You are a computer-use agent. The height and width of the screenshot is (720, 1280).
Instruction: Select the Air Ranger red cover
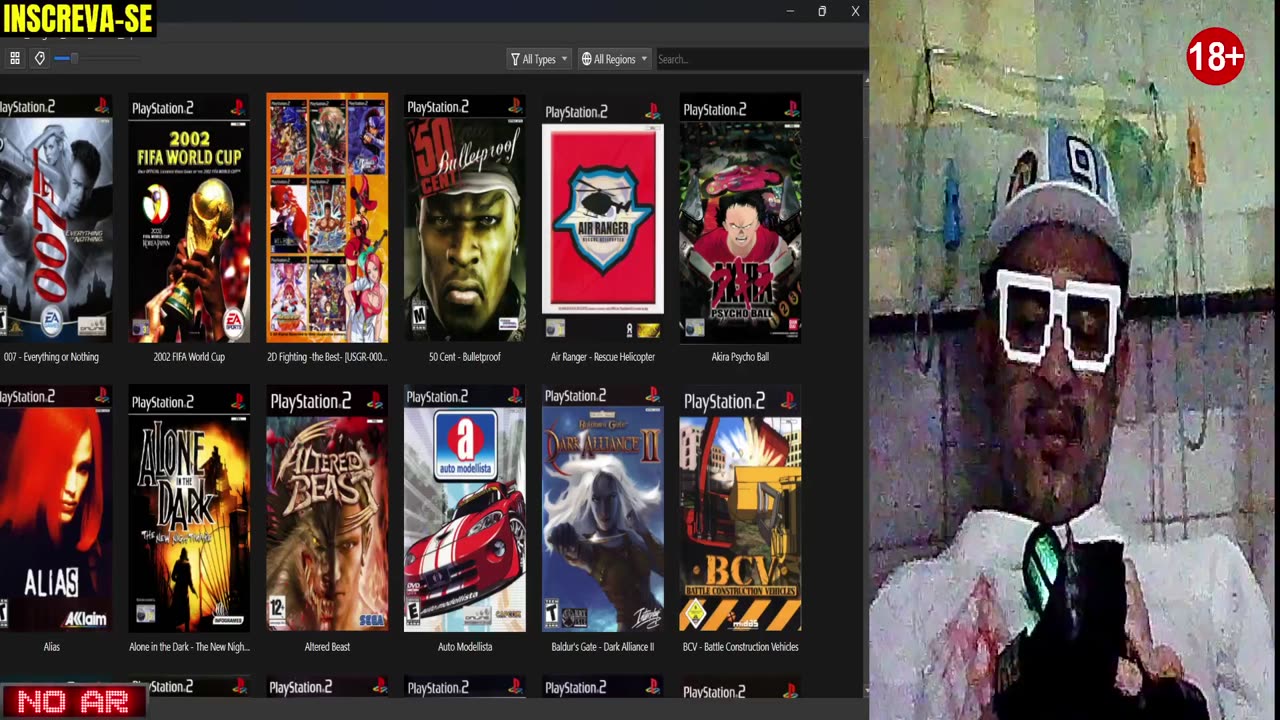(x=603, y=218)
